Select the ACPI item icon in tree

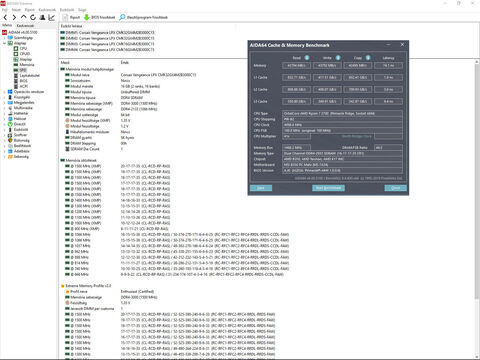(x=16, y=86)
